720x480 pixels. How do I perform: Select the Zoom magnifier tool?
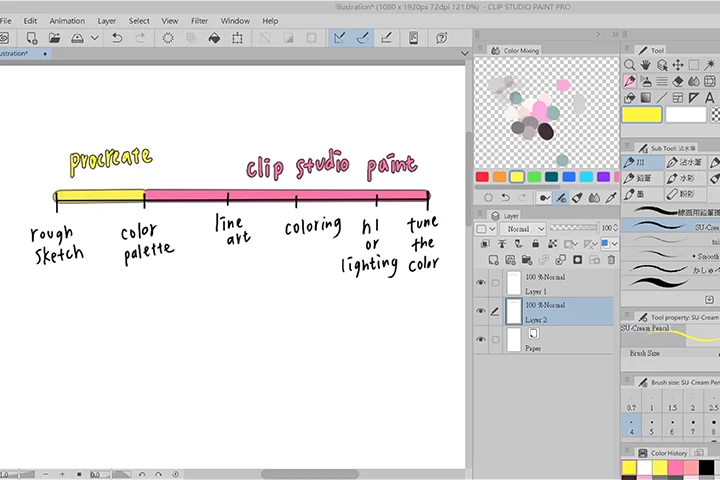630,65
